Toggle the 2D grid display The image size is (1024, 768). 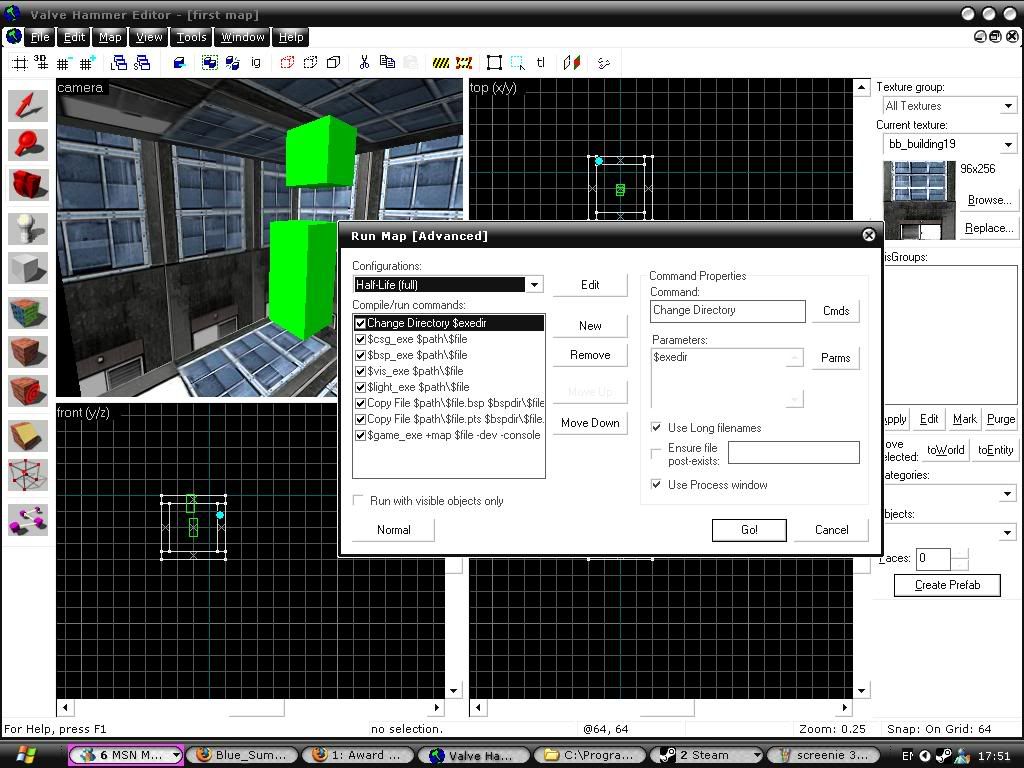(20, 63)
